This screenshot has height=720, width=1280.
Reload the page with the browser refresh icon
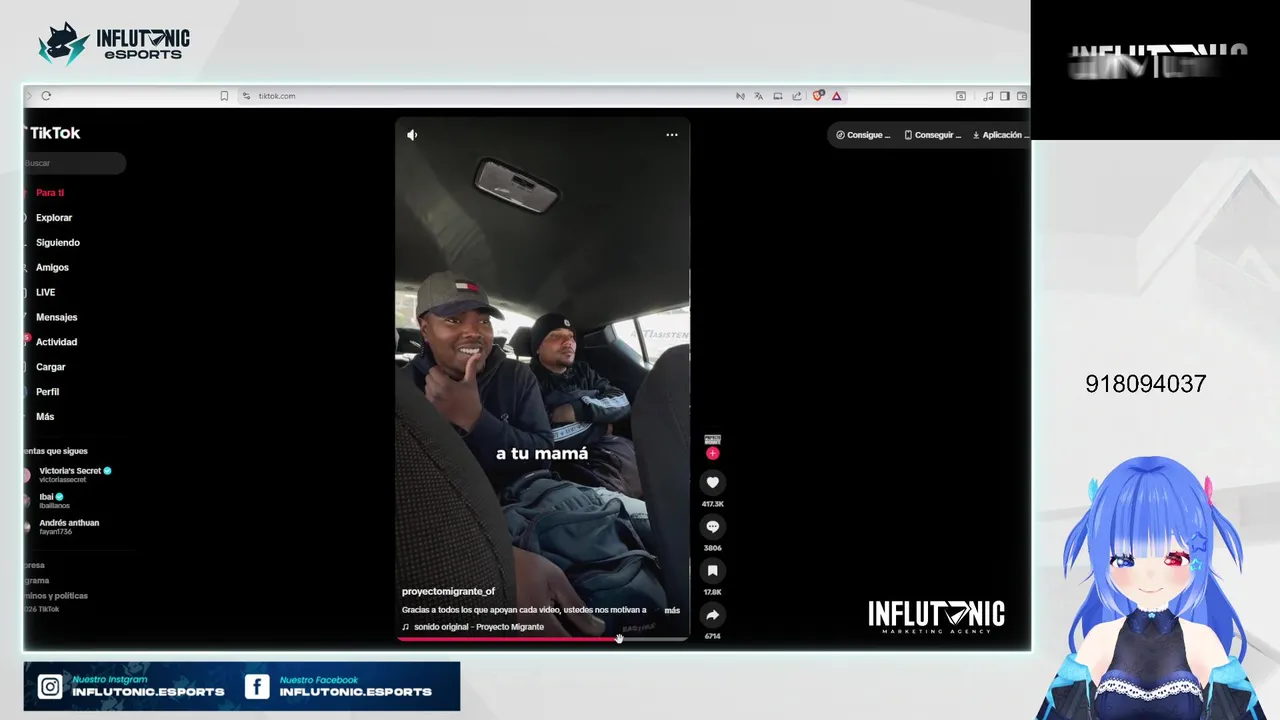46,96
